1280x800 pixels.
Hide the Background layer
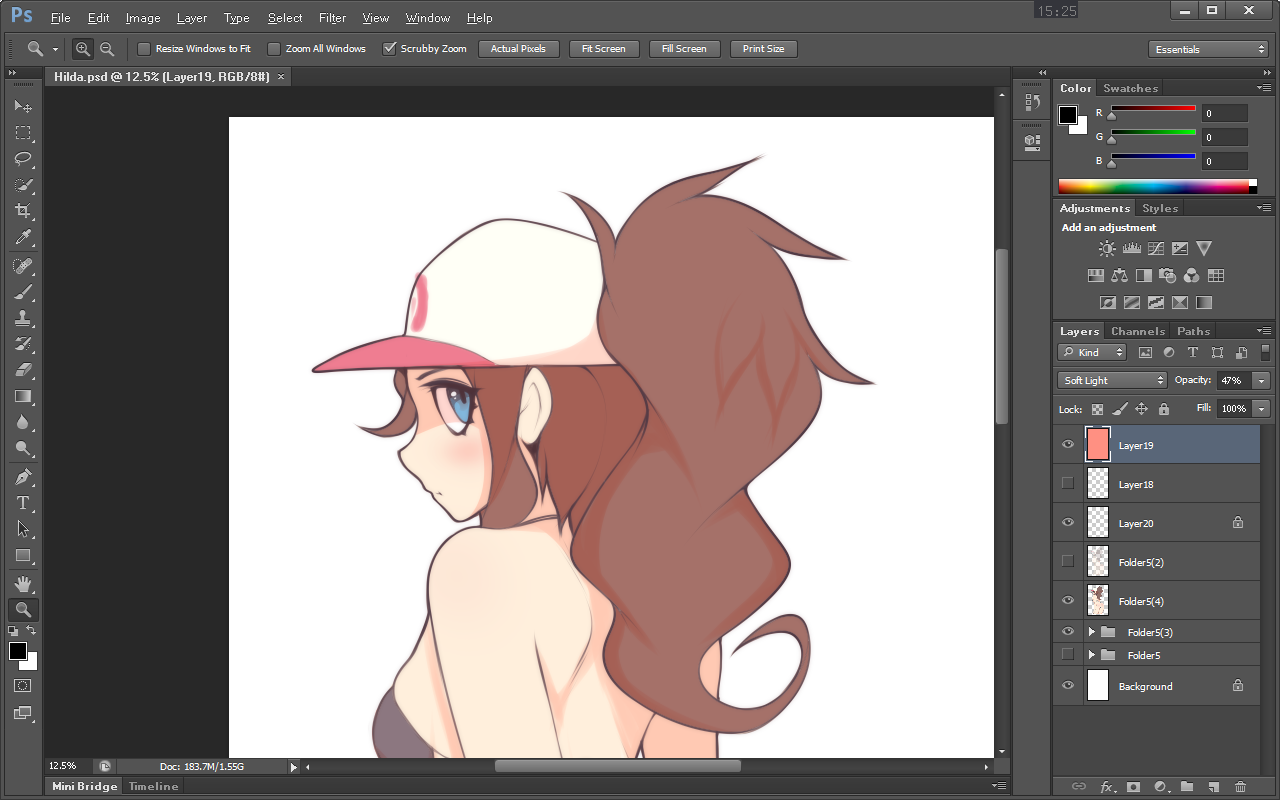click(x=1068, y=686)
